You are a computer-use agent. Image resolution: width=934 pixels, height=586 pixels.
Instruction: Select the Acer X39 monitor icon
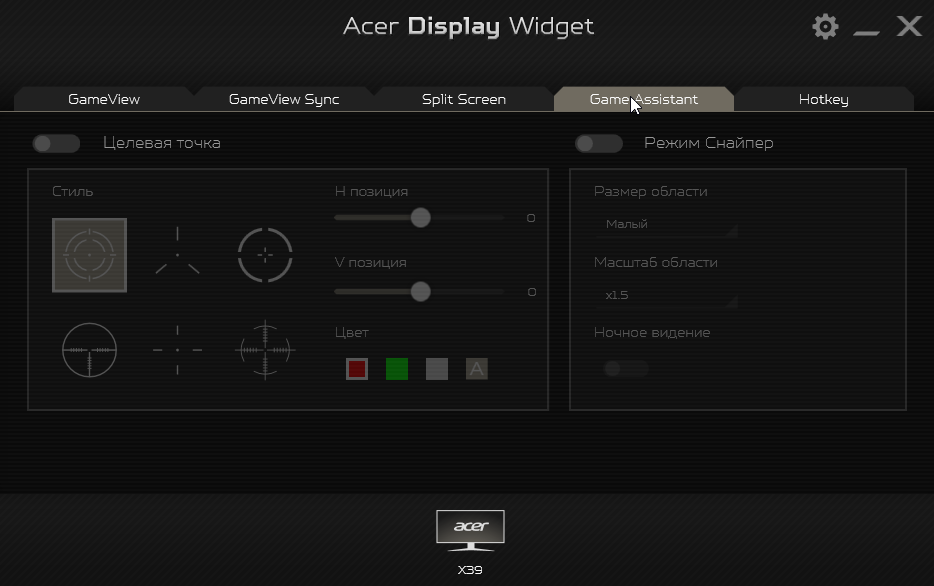pos(470,530)
